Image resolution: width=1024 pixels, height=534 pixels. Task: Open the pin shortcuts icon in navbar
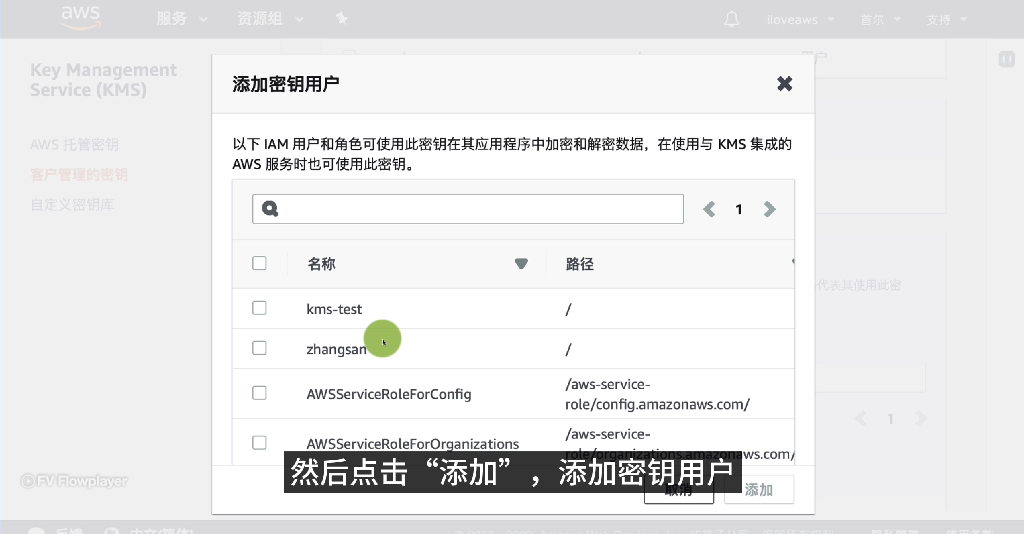coord(342,19)
